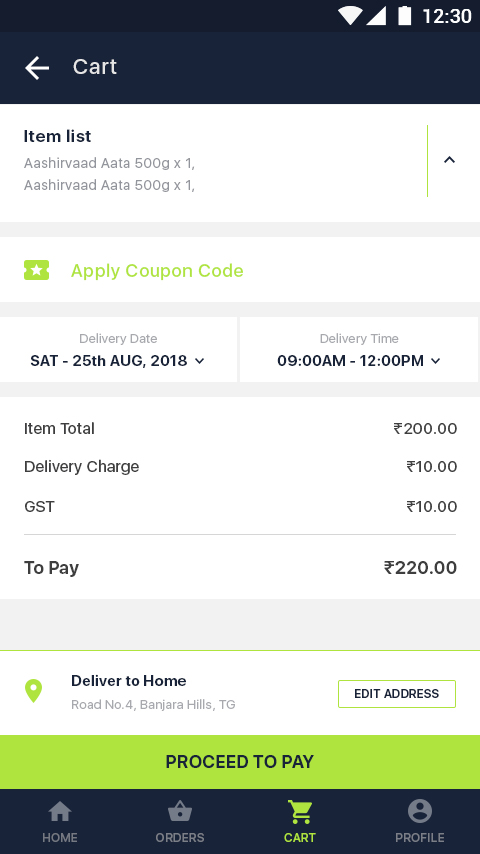Switch to the Orders tab
Viewport: 480px width, 854px height.
click(x=180, y=822)
